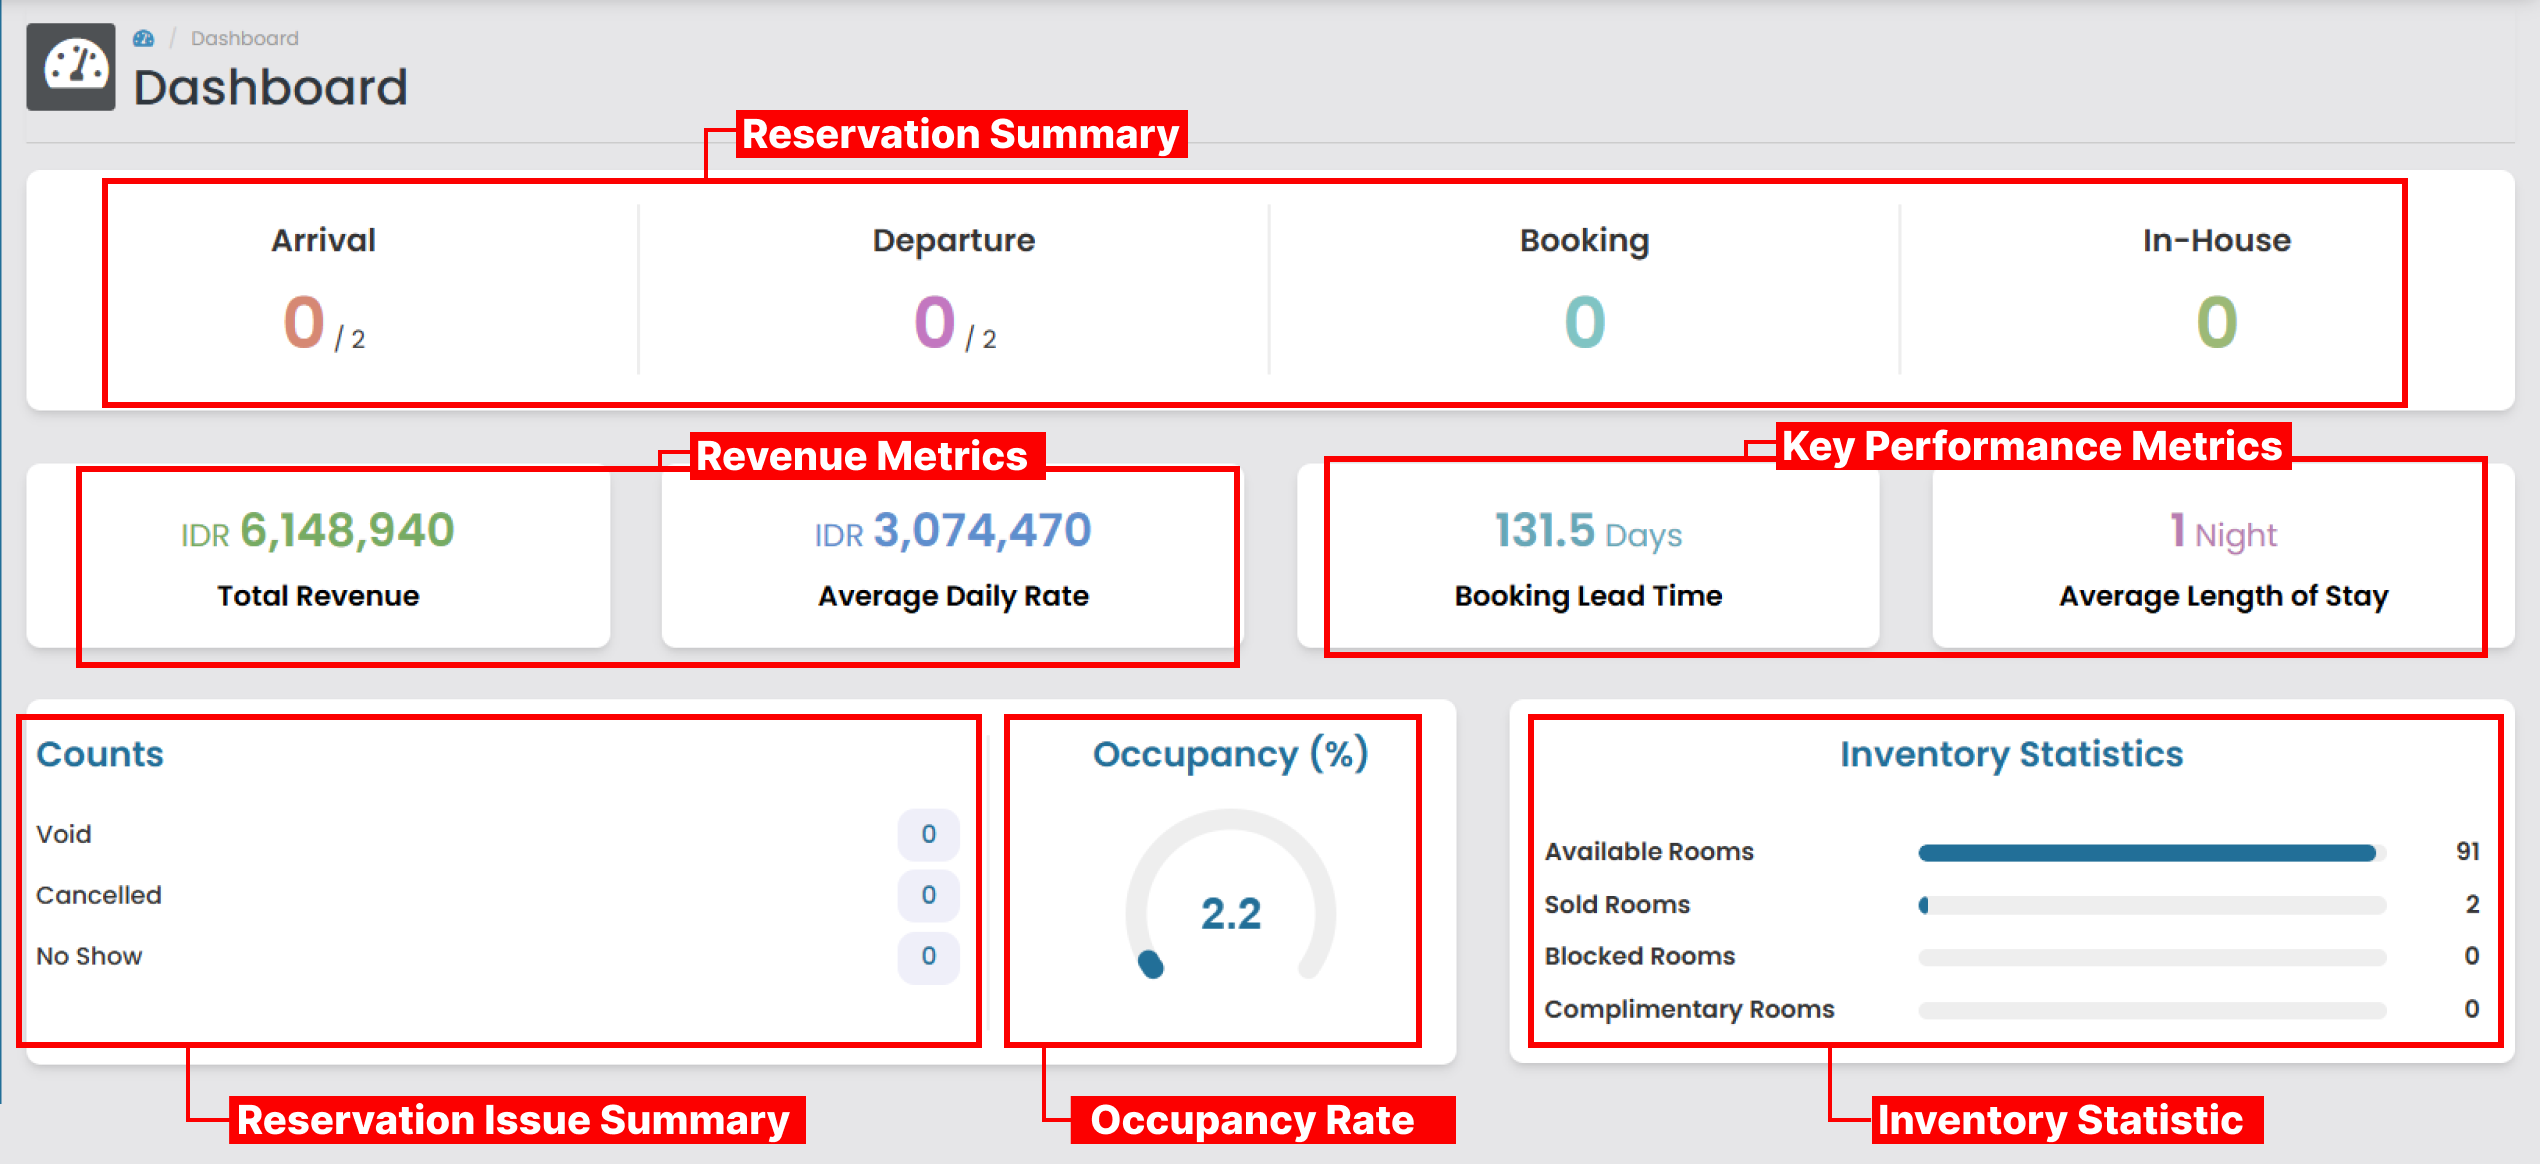Viewport: 2540px width, 1164px height.
Task: Open the Dashboard breadcrumb link
Action: 243,38
